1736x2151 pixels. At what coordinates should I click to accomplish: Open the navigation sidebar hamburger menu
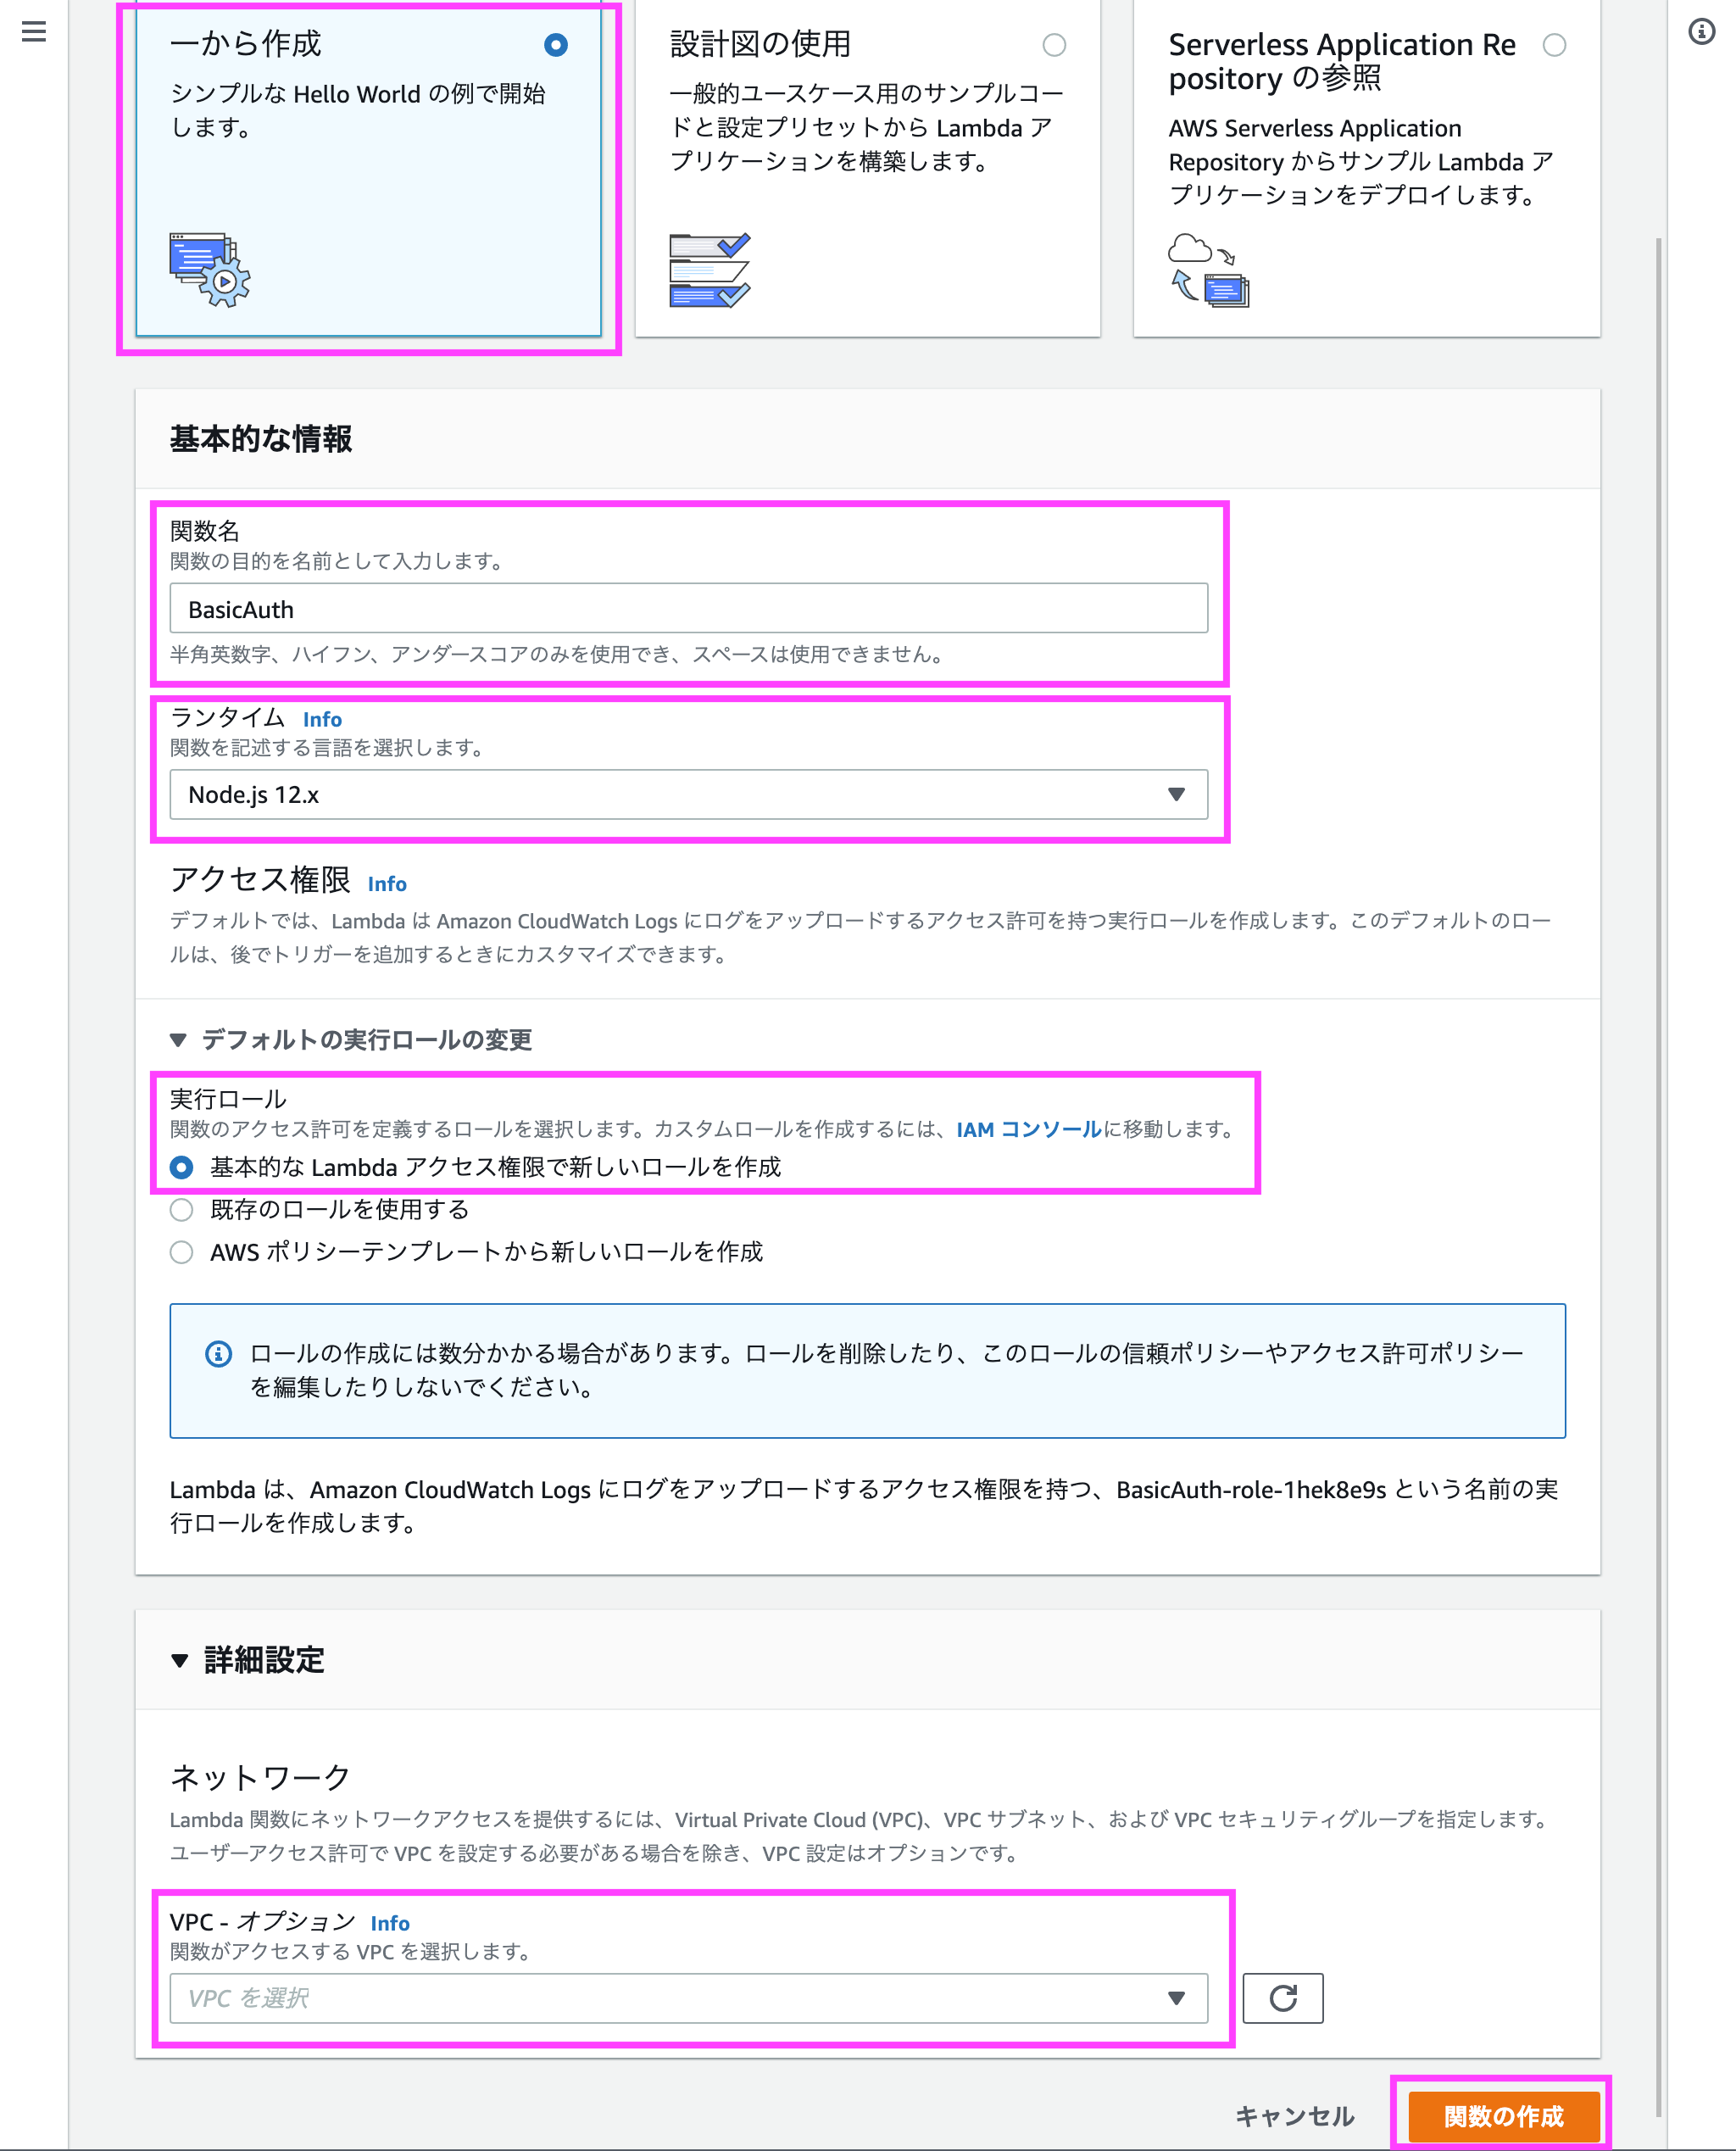coord(33,33)
